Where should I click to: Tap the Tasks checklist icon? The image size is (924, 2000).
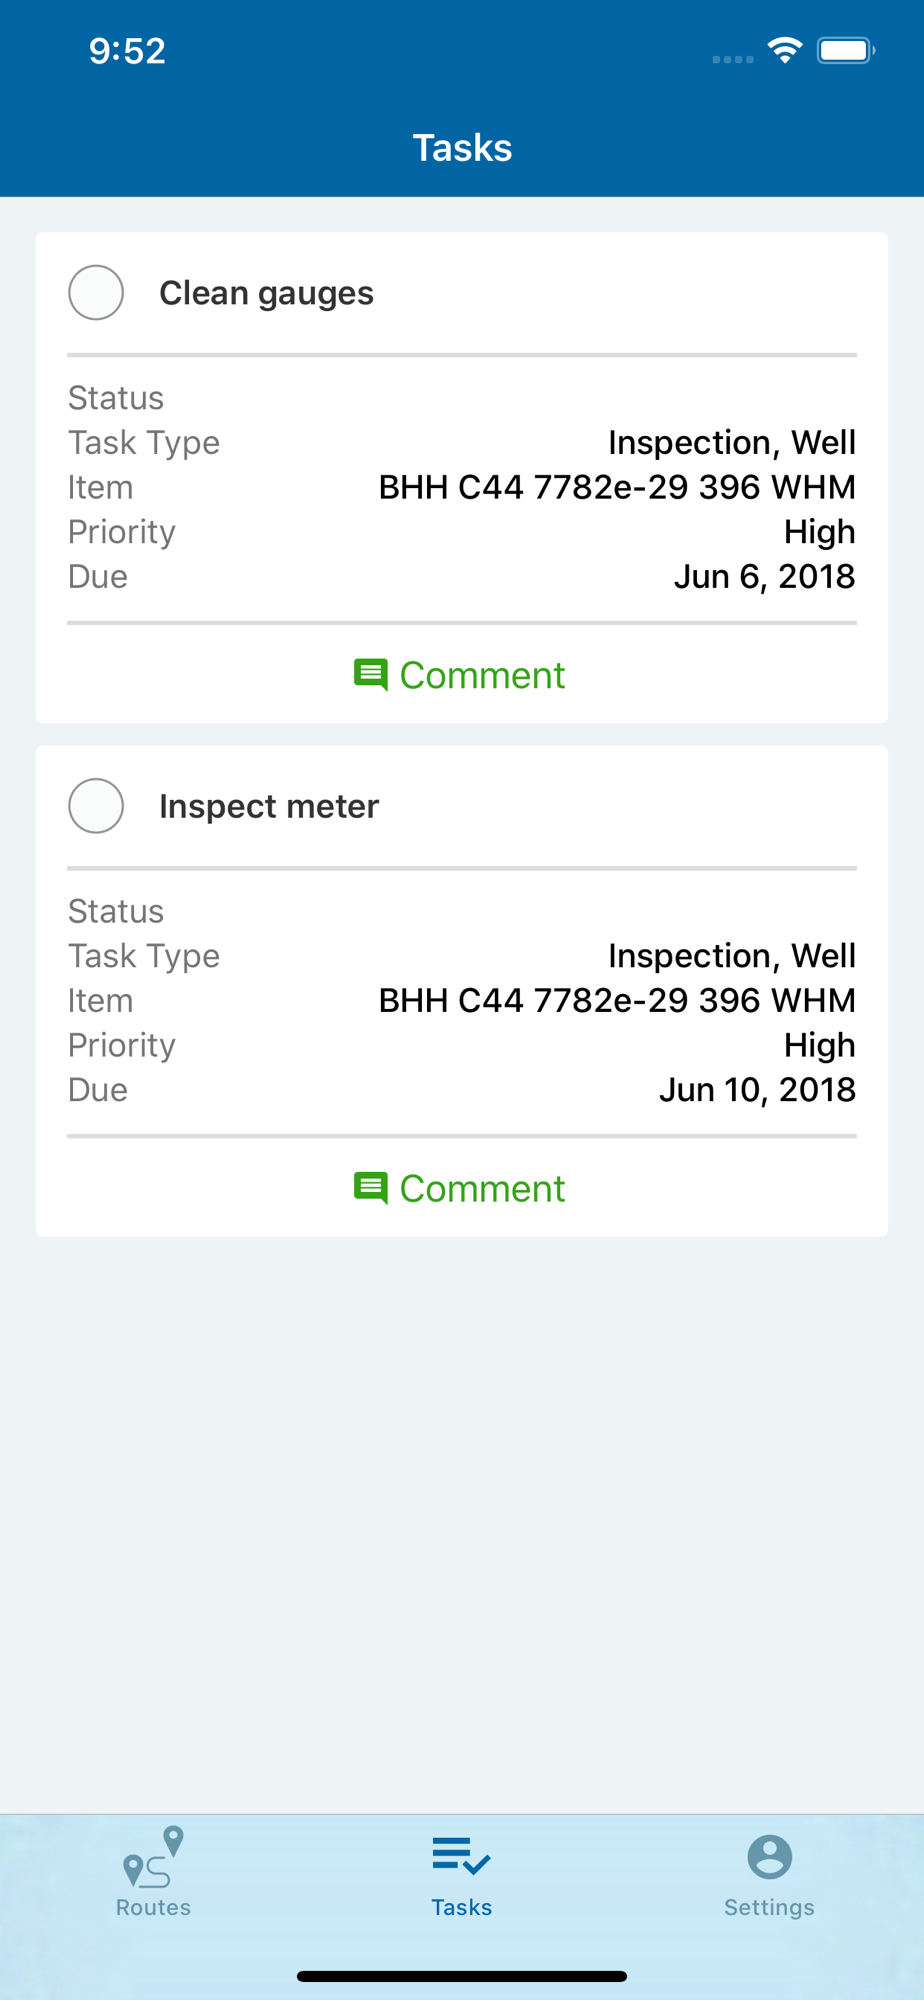pyautogui.click(x=461, y=1856)
